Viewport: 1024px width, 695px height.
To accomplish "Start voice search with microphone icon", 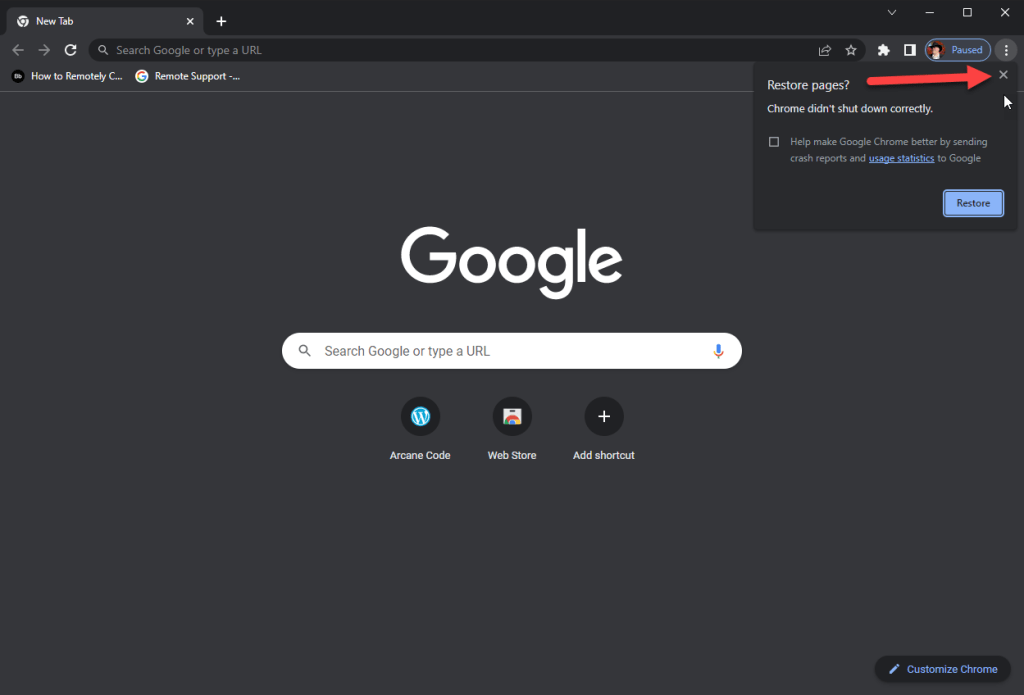I will pos(718,351).
